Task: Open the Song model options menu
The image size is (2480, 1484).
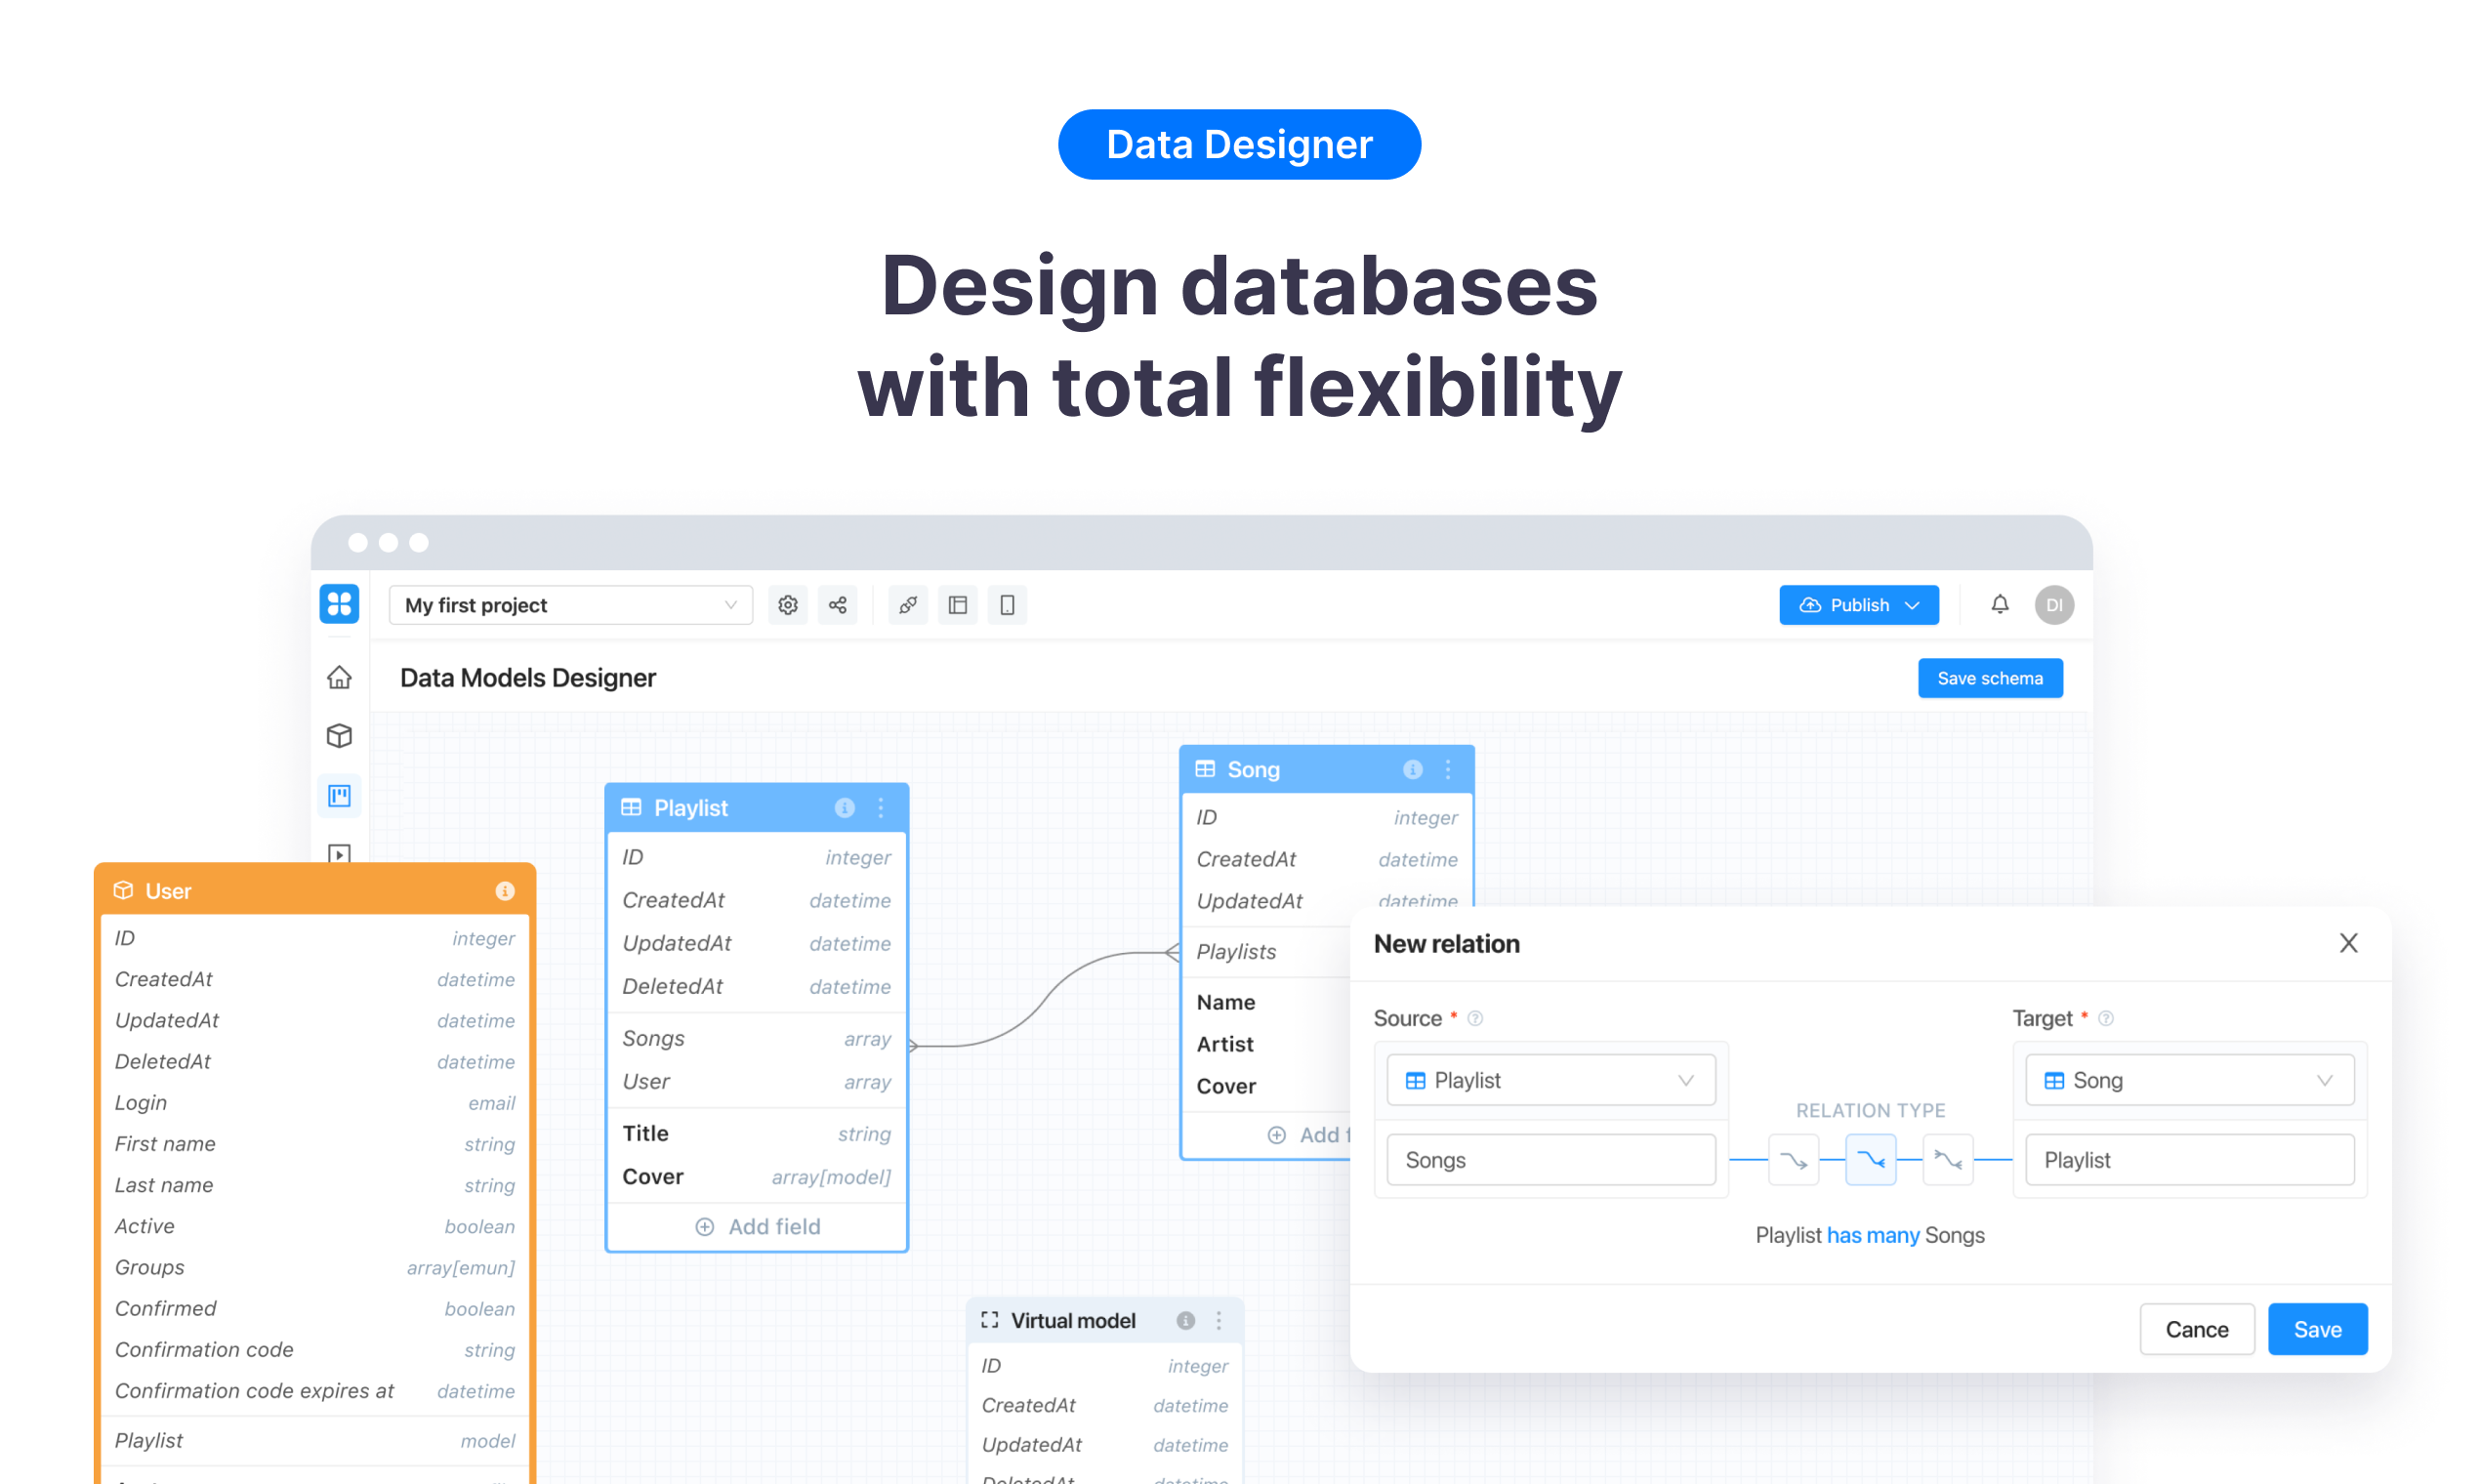Action: click(1447, 769)
